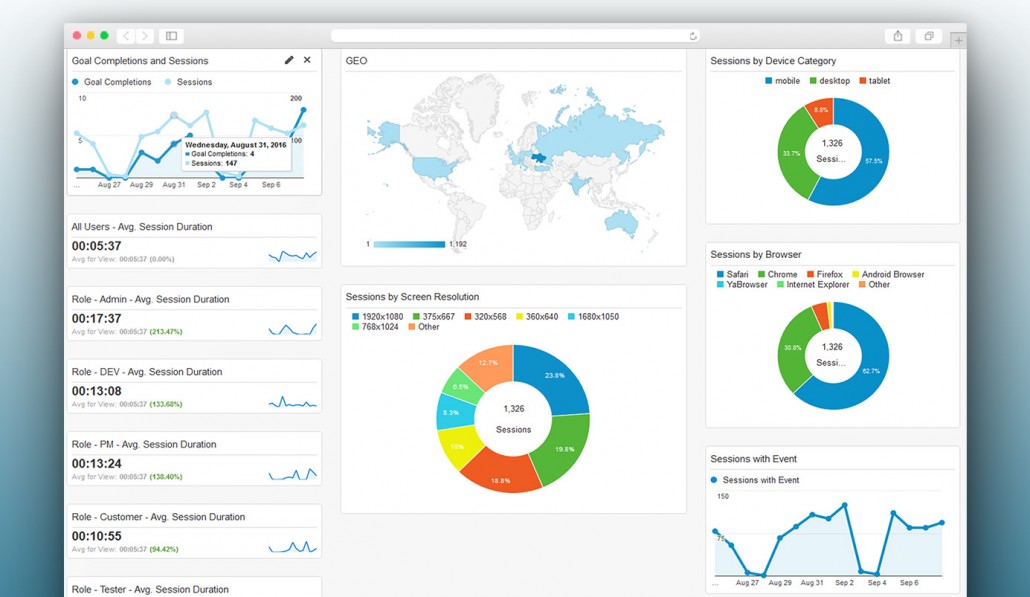Toggle the tablet legend entry
The width and height of the screenshot is (1030, 597).
coord(874,81)
